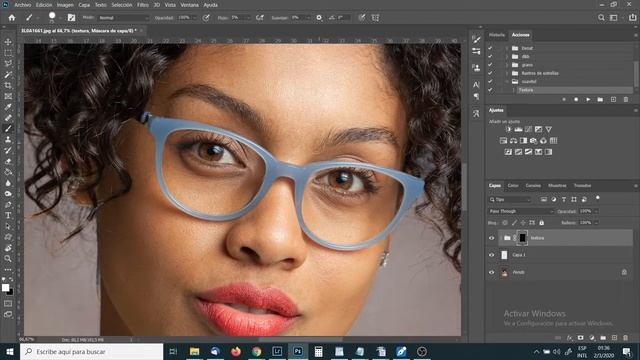Viewport: 640px width, 360px height.
Task: Select the Clone Stamp tool
Action: pyautogui.click(x=8, y=140)
